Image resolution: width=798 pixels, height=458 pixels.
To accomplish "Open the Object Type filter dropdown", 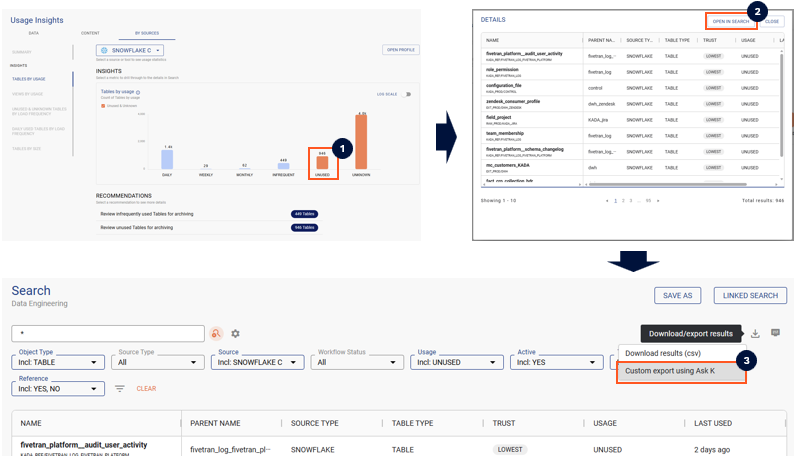I will (58, 362).
